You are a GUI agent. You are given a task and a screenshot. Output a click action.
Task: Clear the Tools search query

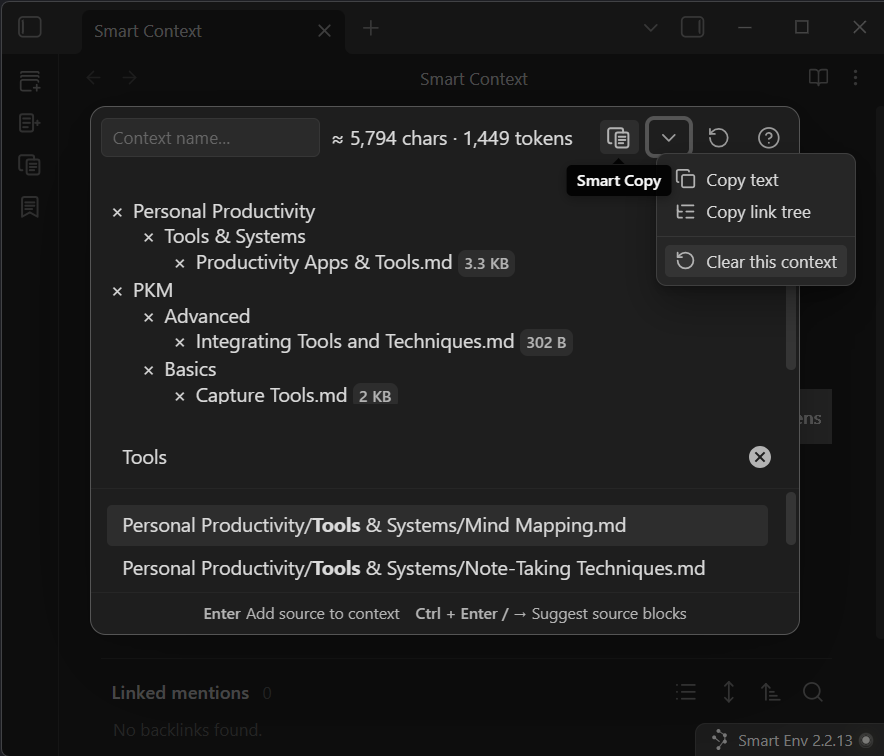tap(760, 457)
